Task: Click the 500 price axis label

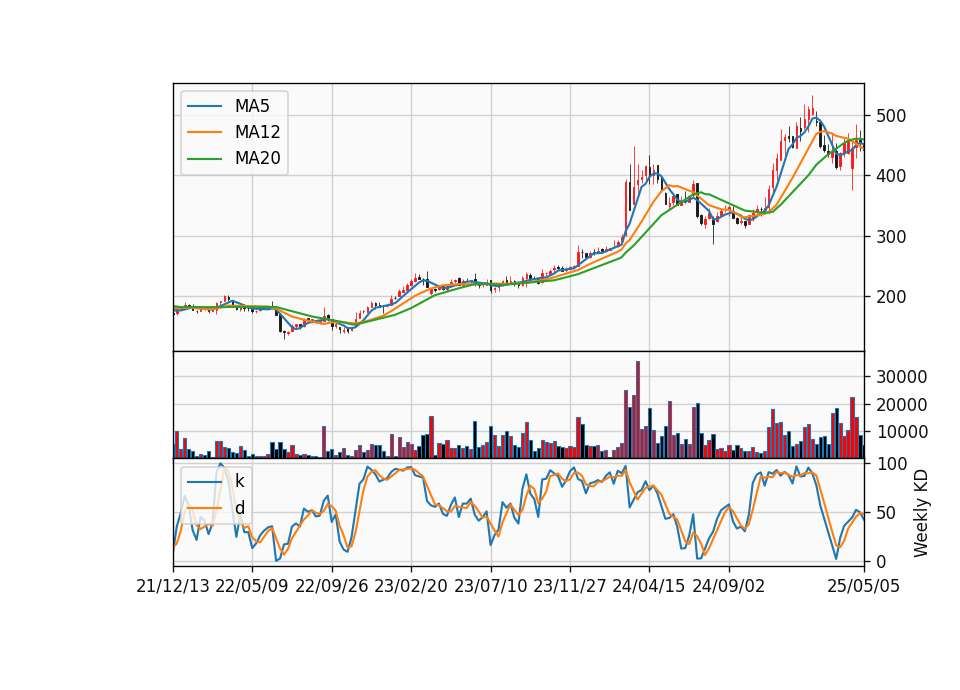Action: pyautogui.click(x=891, y=116)
